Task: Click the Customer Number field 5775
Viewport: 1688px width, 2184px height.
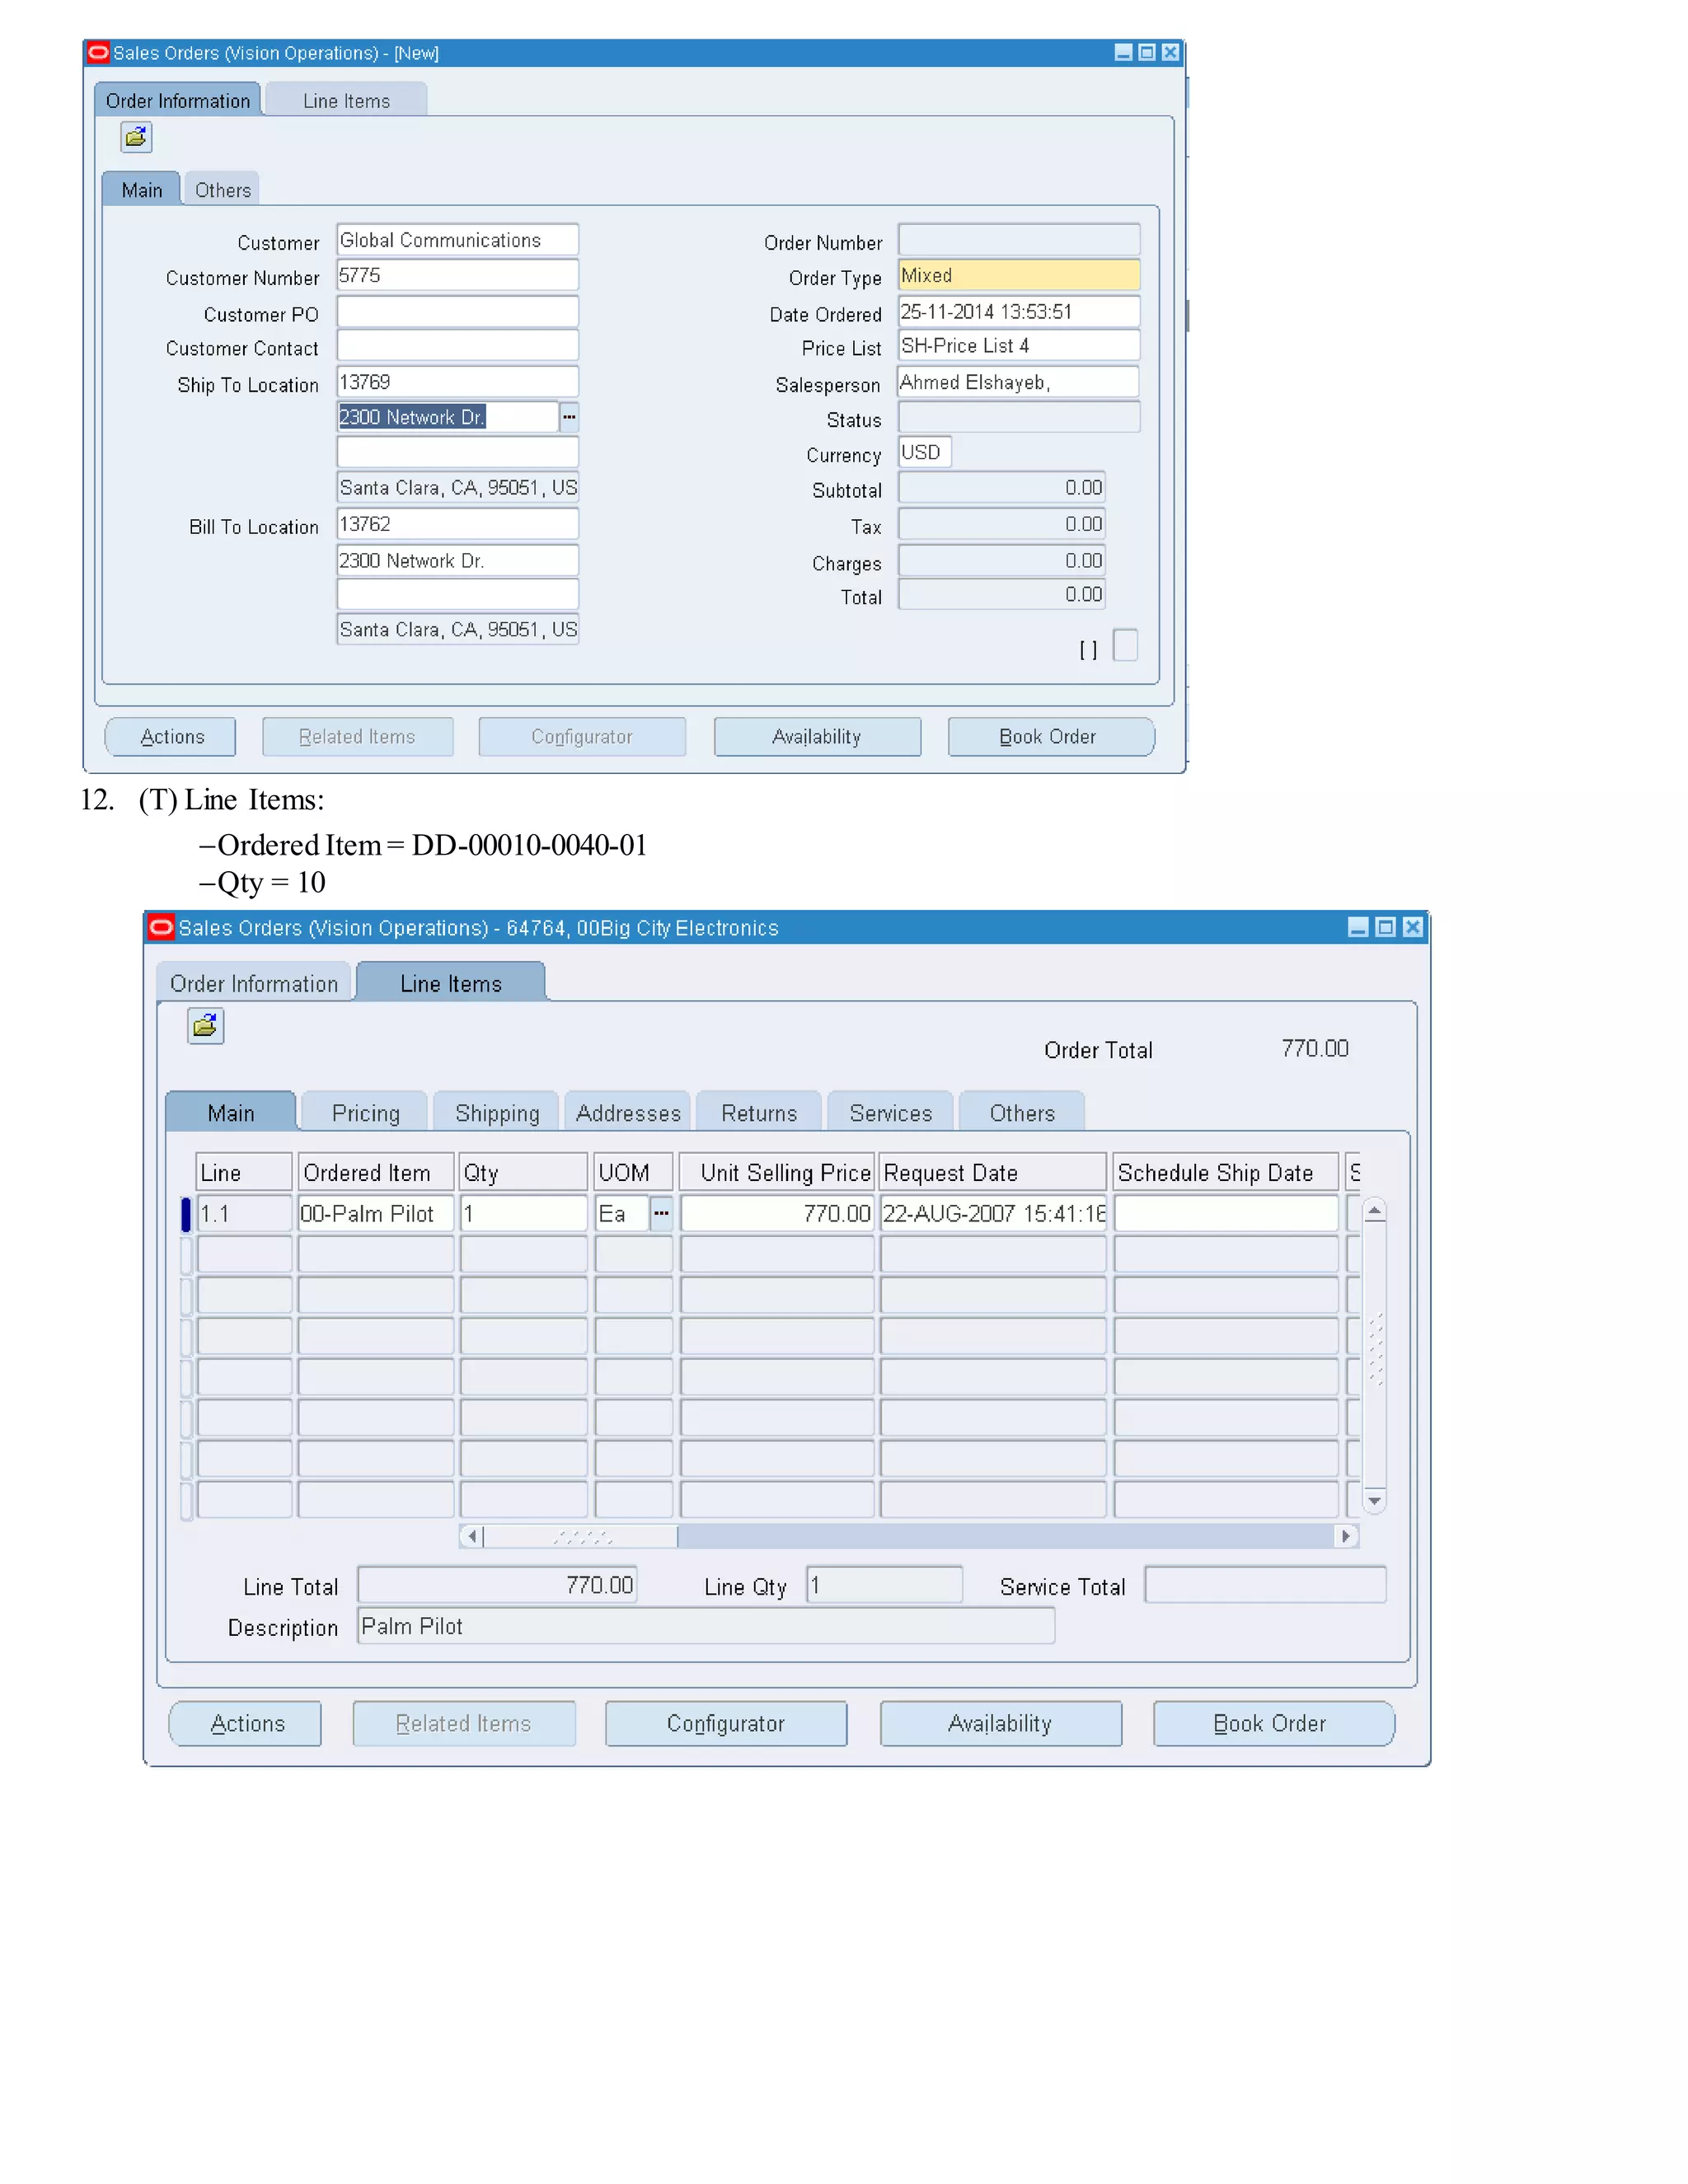Action: tap(458, 275)
